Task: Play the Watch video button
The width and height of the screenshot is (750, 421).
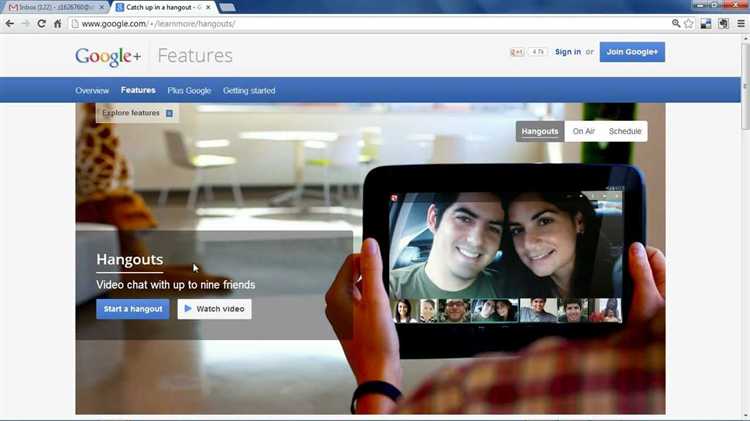Action: coord(214,309)
